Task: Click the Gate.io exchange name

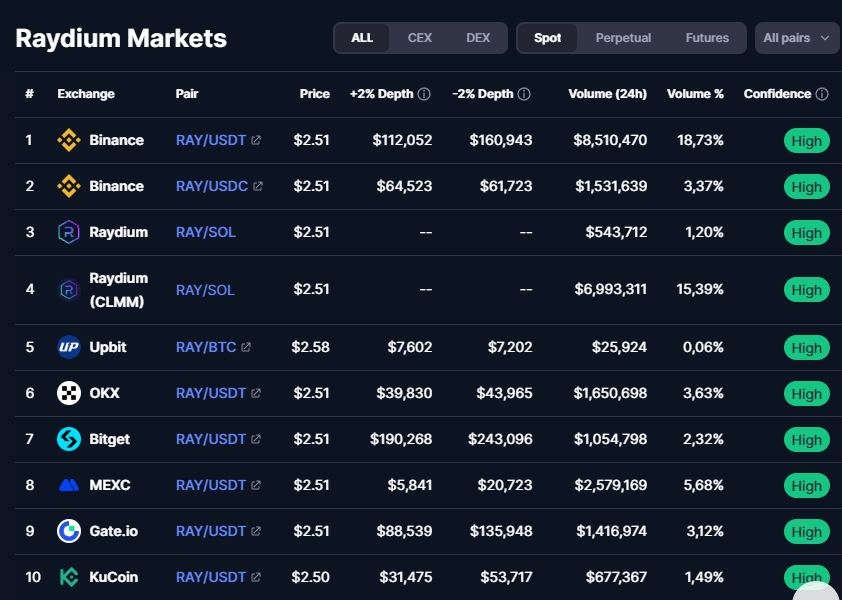Action: coord(113,531)
